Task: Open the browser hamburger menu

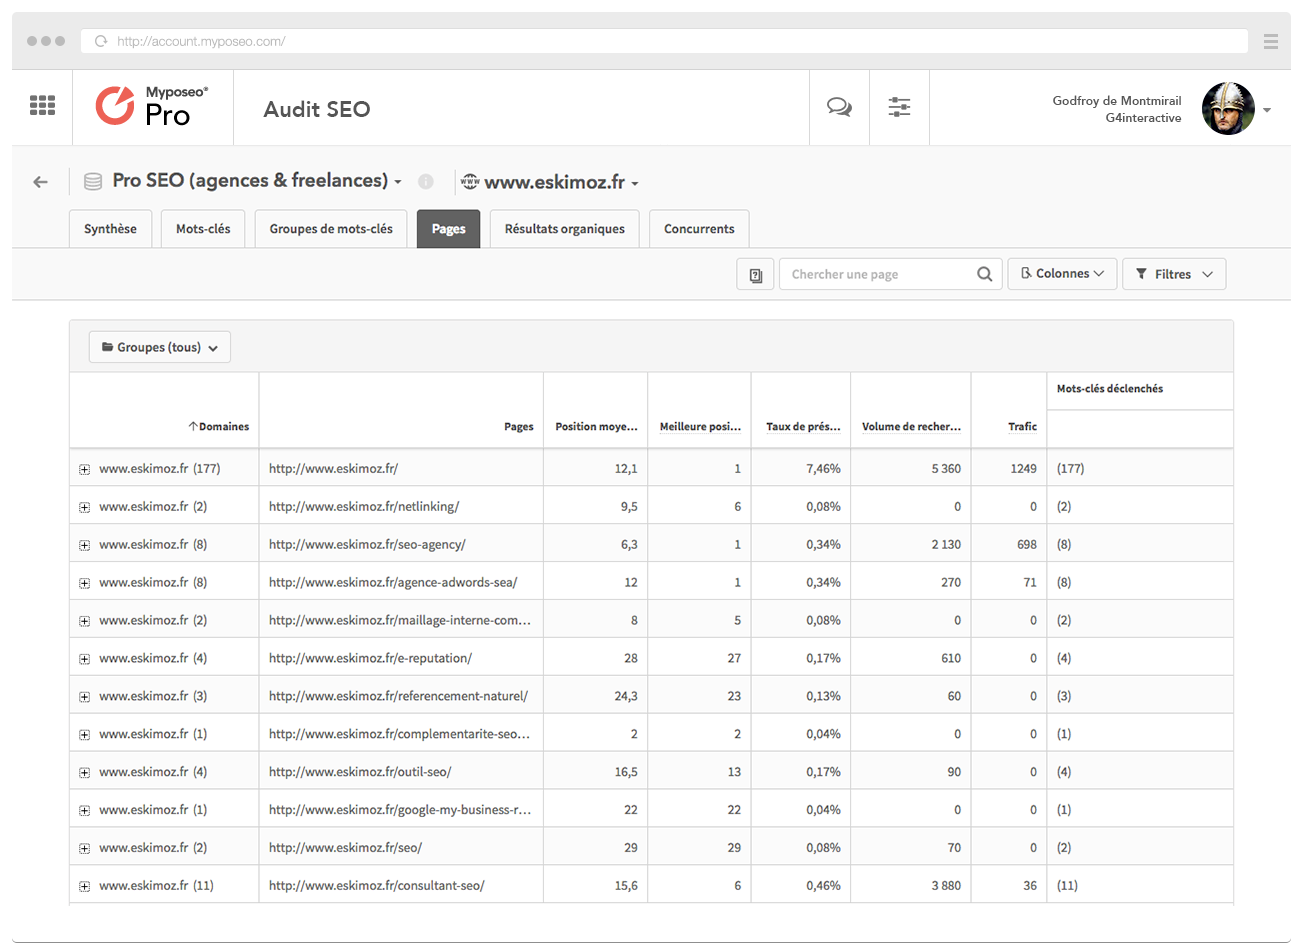Action: tap(1271, 41)
